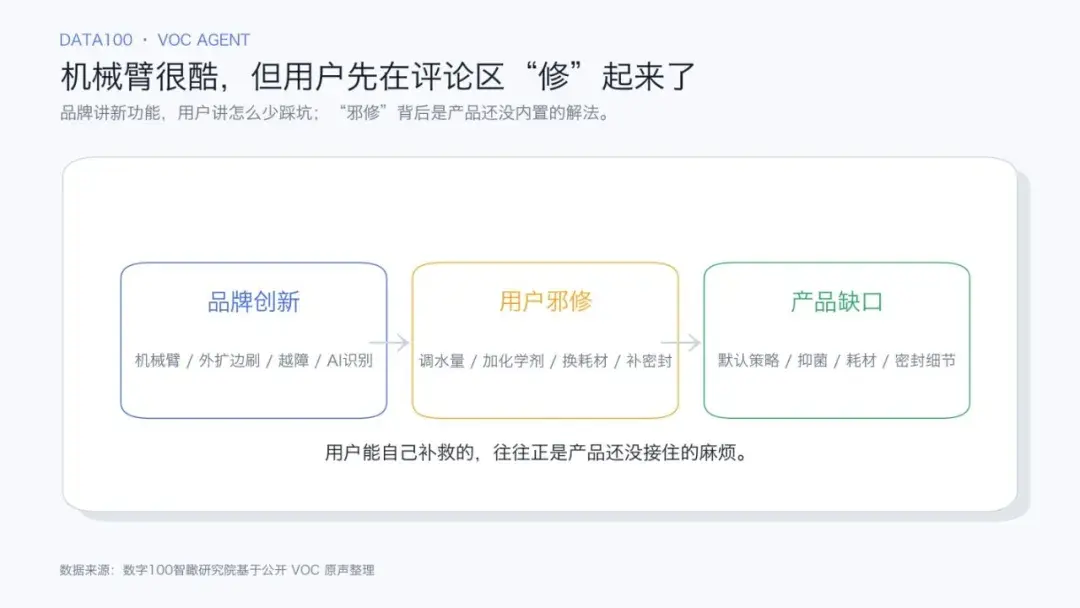This screenshot has height=608, width=1080.
Task: Click the 机械臂 item in blue box
Action: [158, 361]
